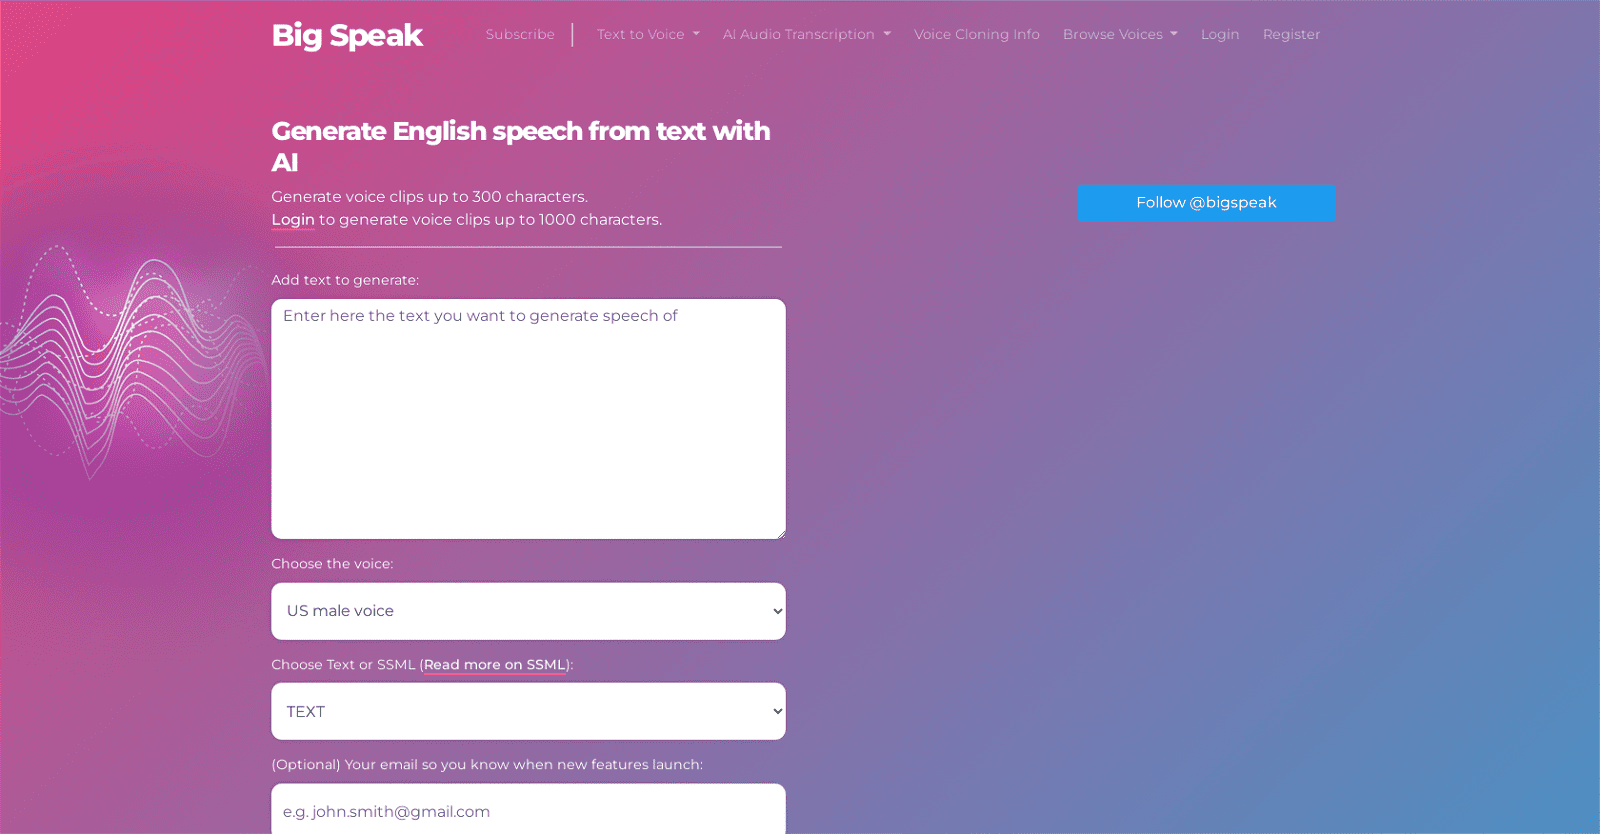Expand the AI Audio Transcription menu
This screenshot has width=1600, height=834.
click(806, 34)
